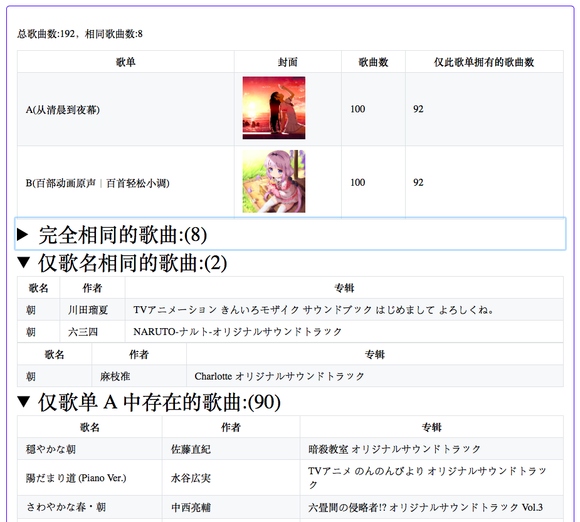Click the 歌单 column header
Screen dimensions: 580x522
click(126, 62)
